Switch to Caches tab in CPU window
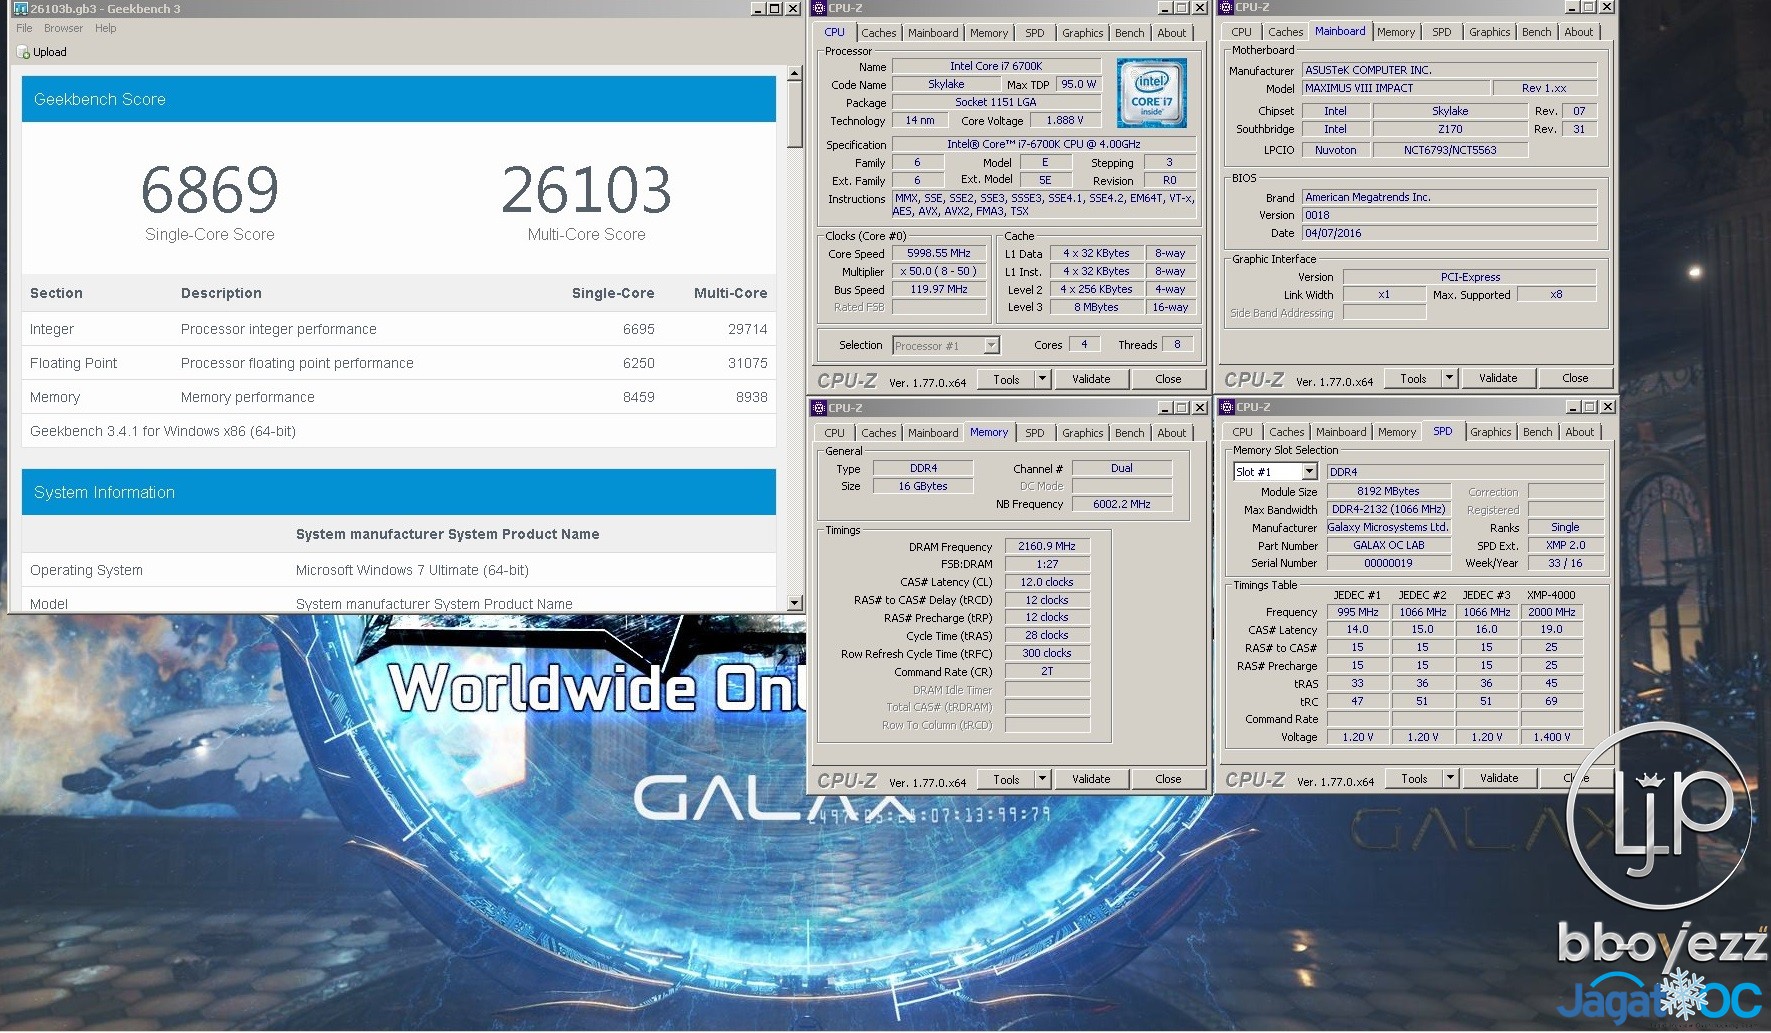 tap(878, 33)
